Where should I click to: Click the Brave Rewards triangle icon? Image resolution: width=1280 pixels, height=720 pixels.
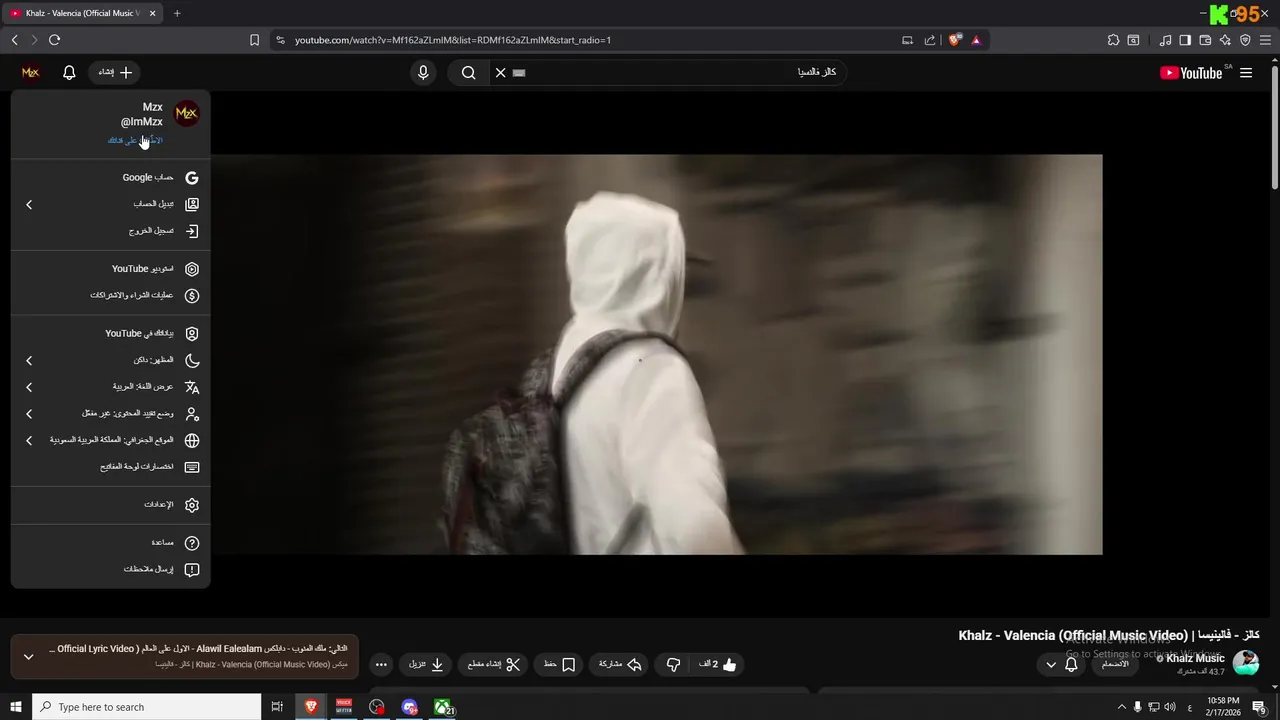click(976, 40)
